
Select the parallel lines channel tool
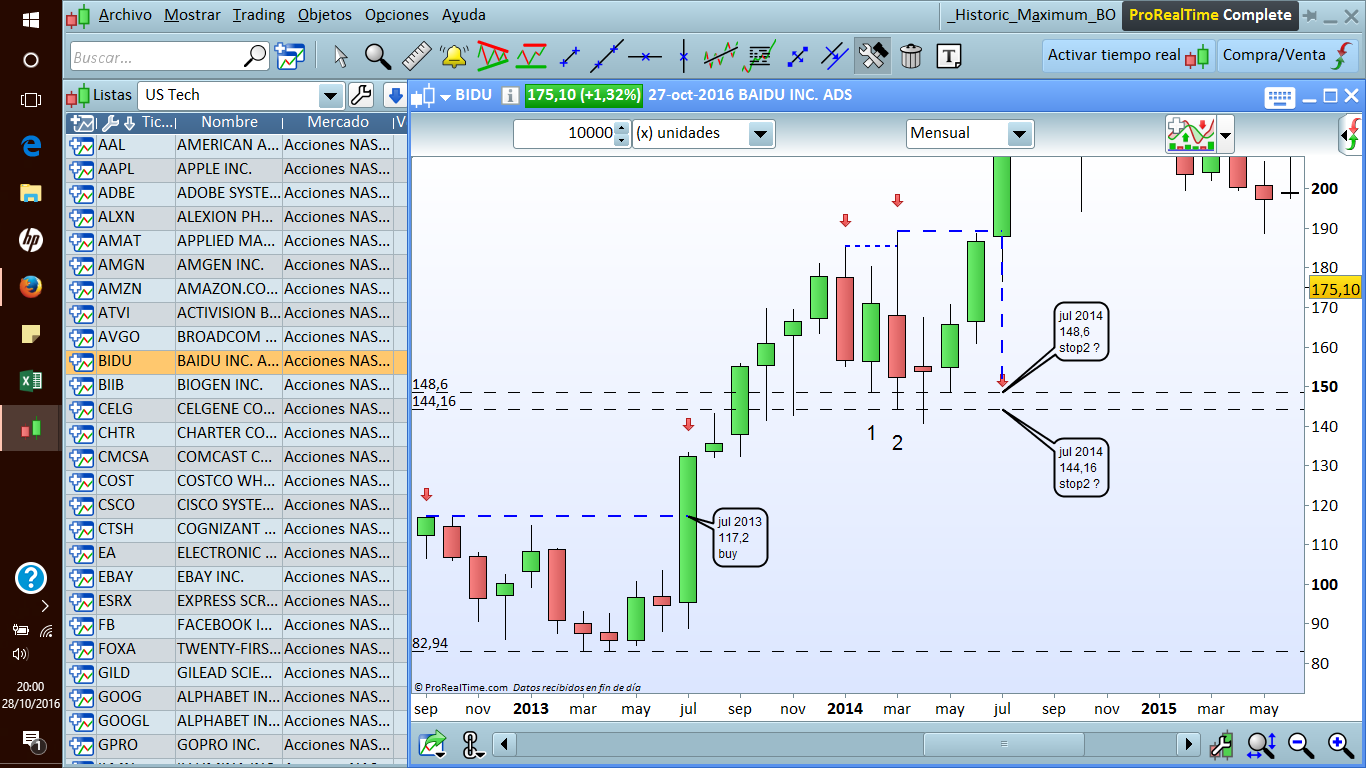tap(835, 56)
